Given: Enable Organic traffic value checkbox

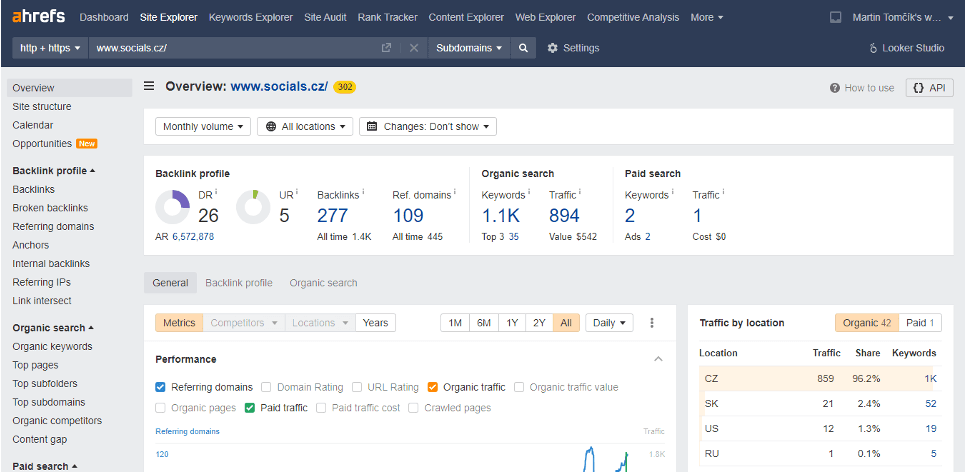Looking at the screenshot, I should point(519,387).
